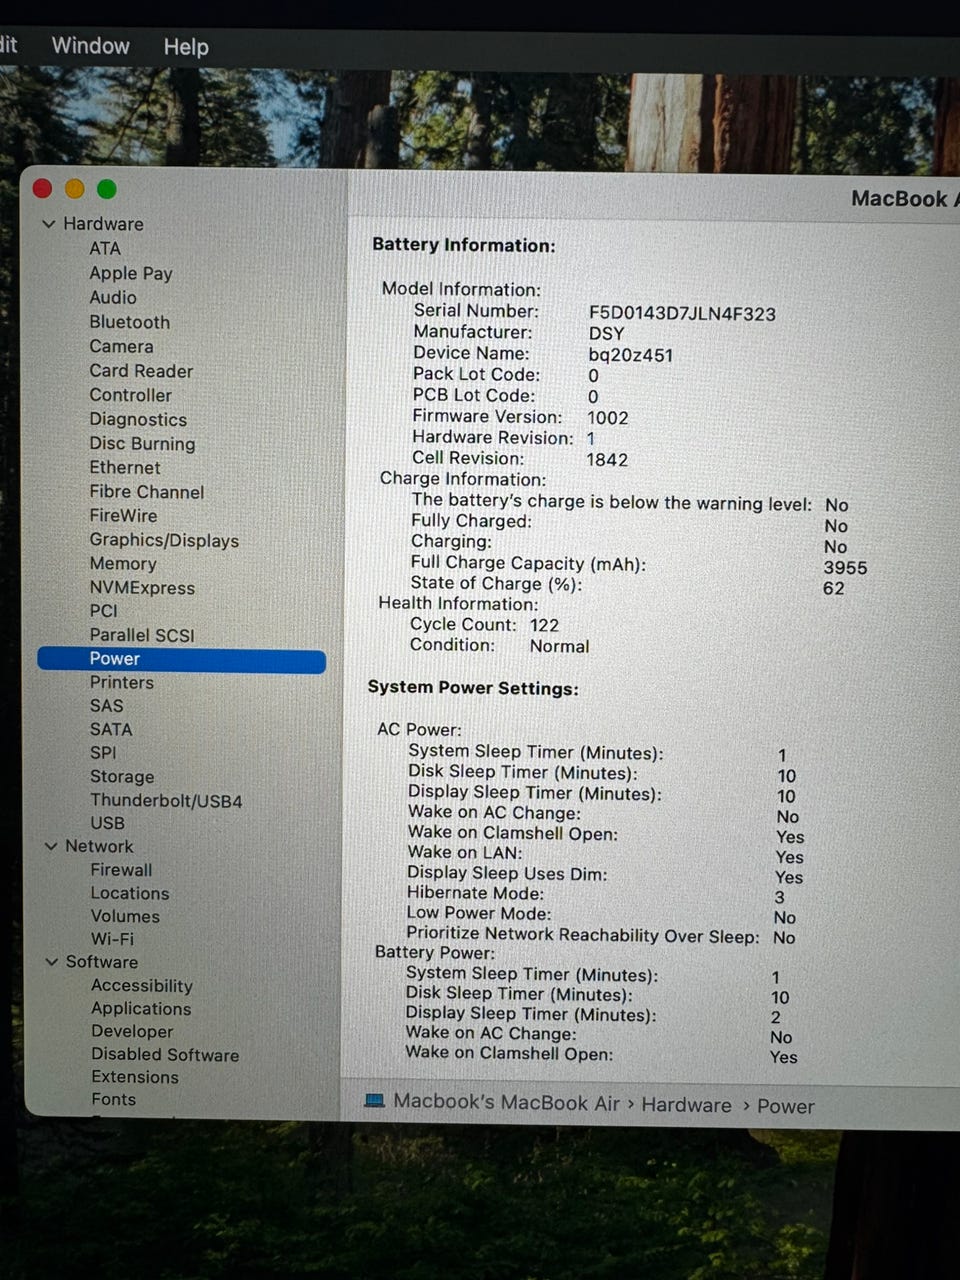
Task: Select Audio in the sidebar
Action: coord(113,297)
